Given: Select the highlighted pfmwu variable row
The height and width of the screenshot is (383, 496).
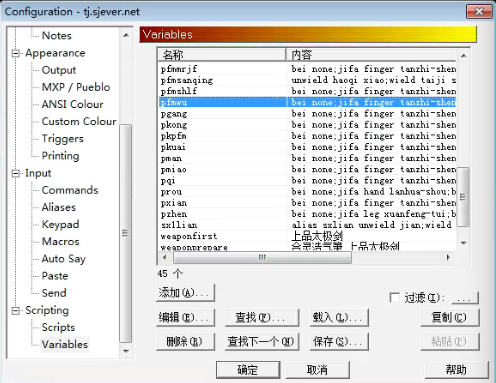Looking at the screenshot, I should (307, 102).
